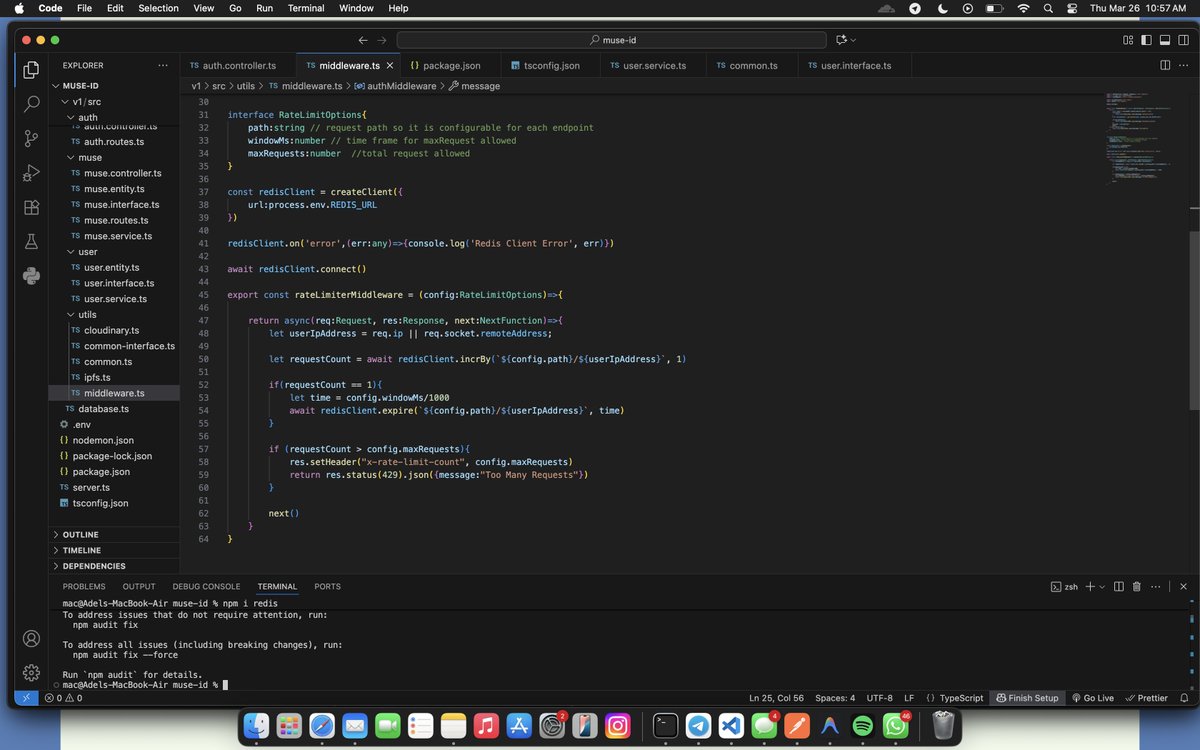Click Prettier in status bar

click(1145, 698)
